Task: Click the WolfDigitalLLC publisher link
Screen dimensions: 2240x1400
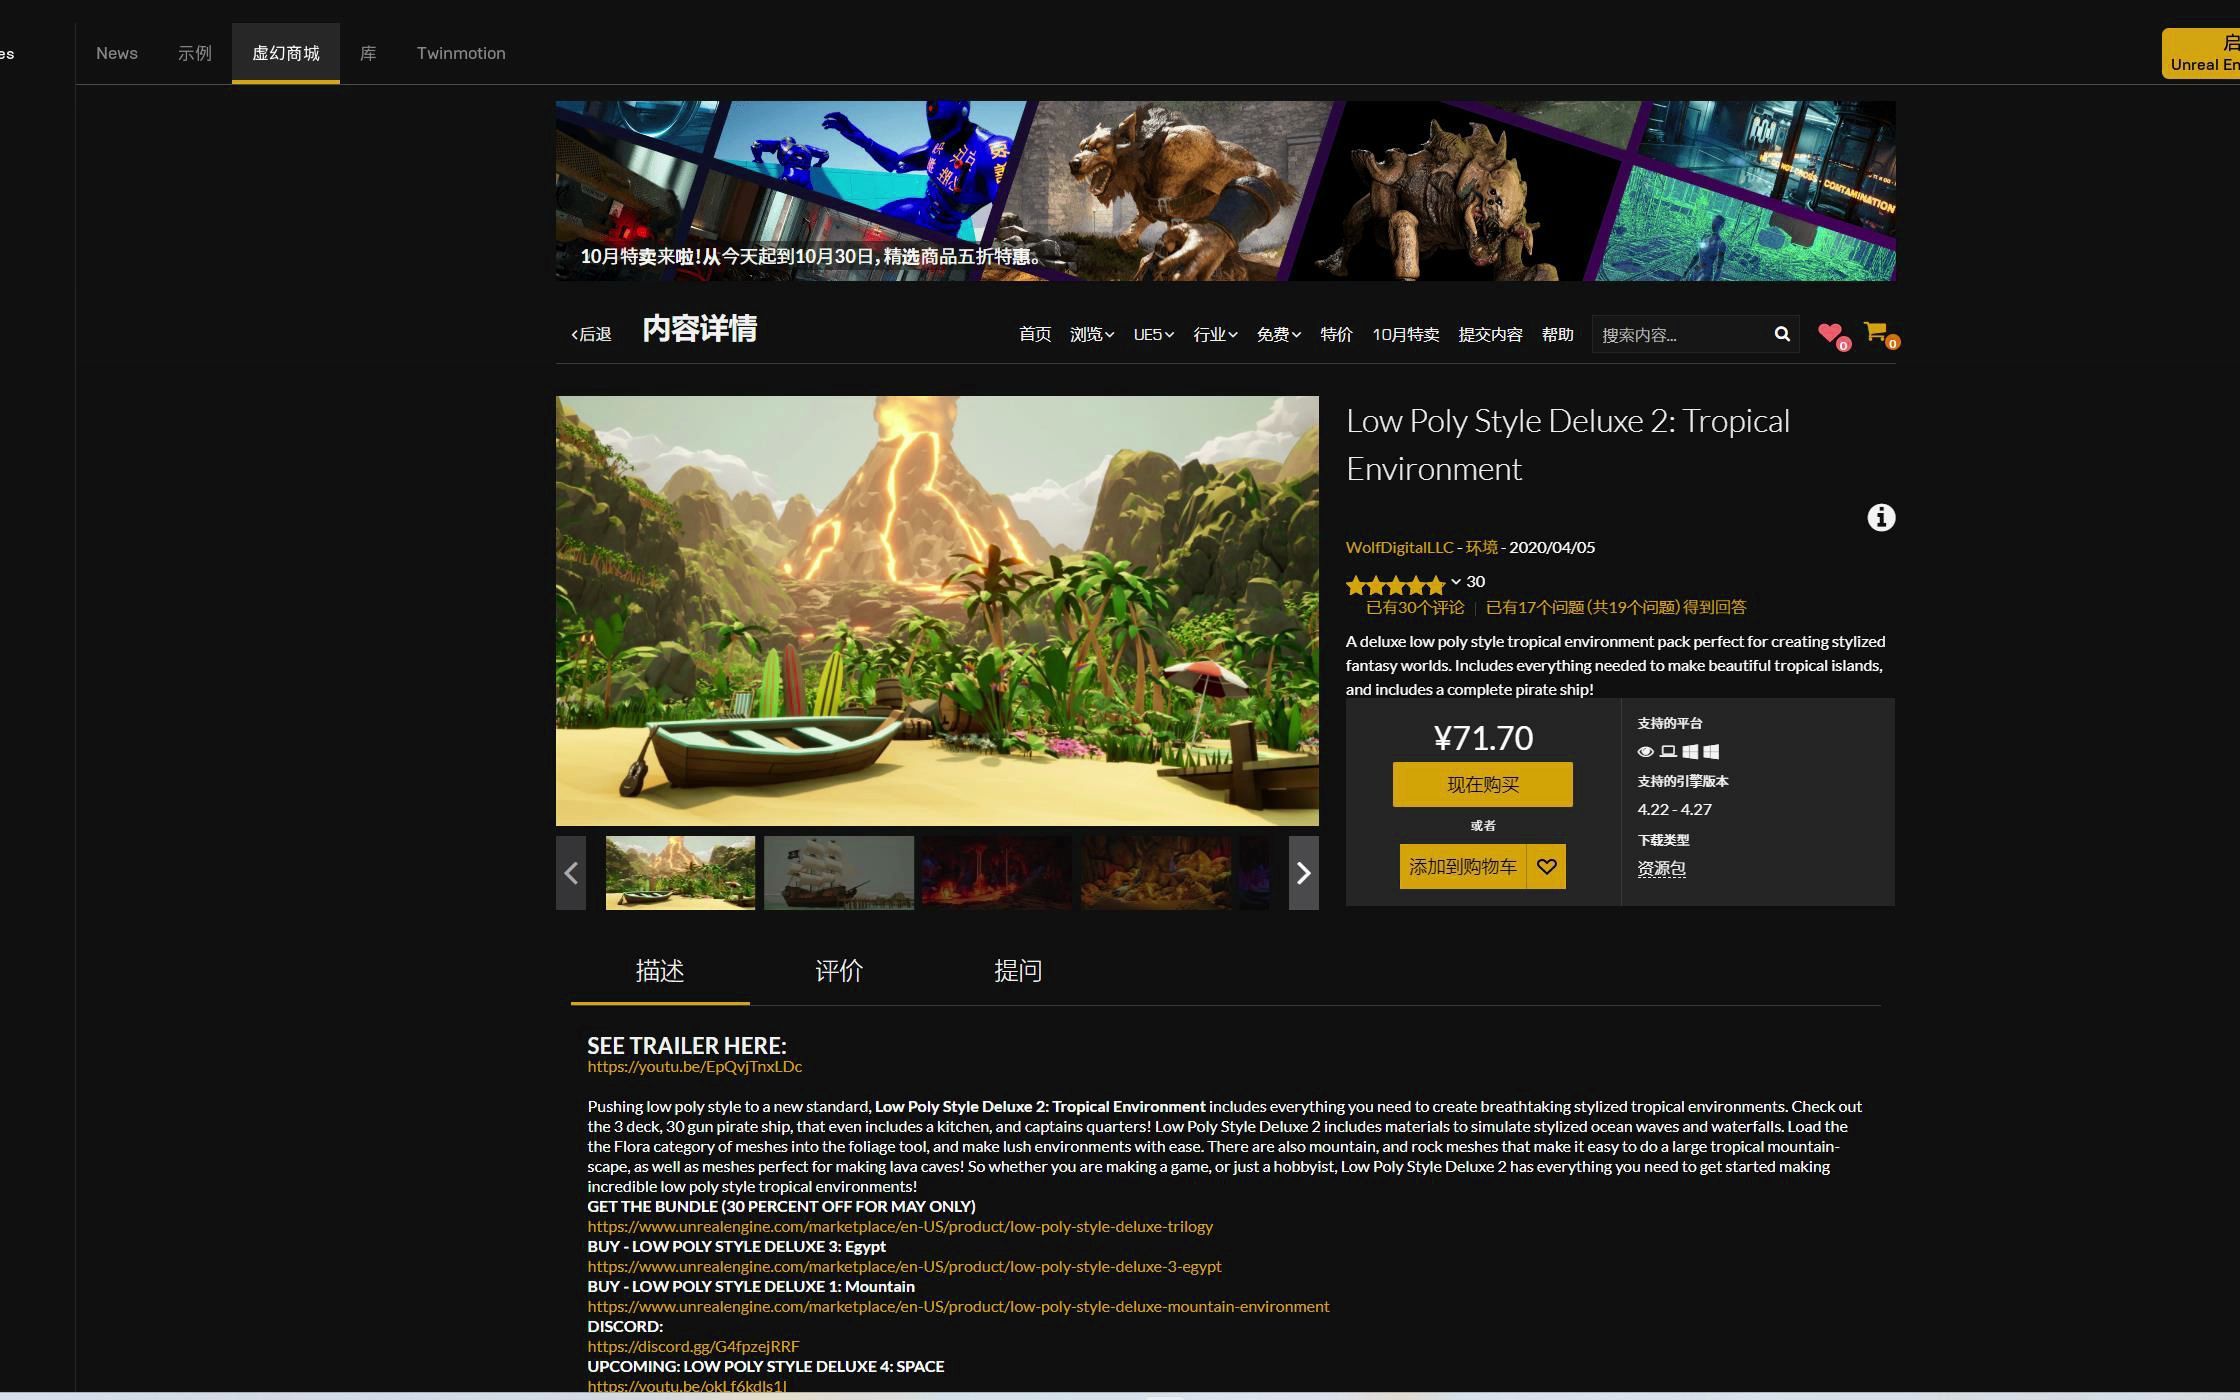Action: (1398, 547)
